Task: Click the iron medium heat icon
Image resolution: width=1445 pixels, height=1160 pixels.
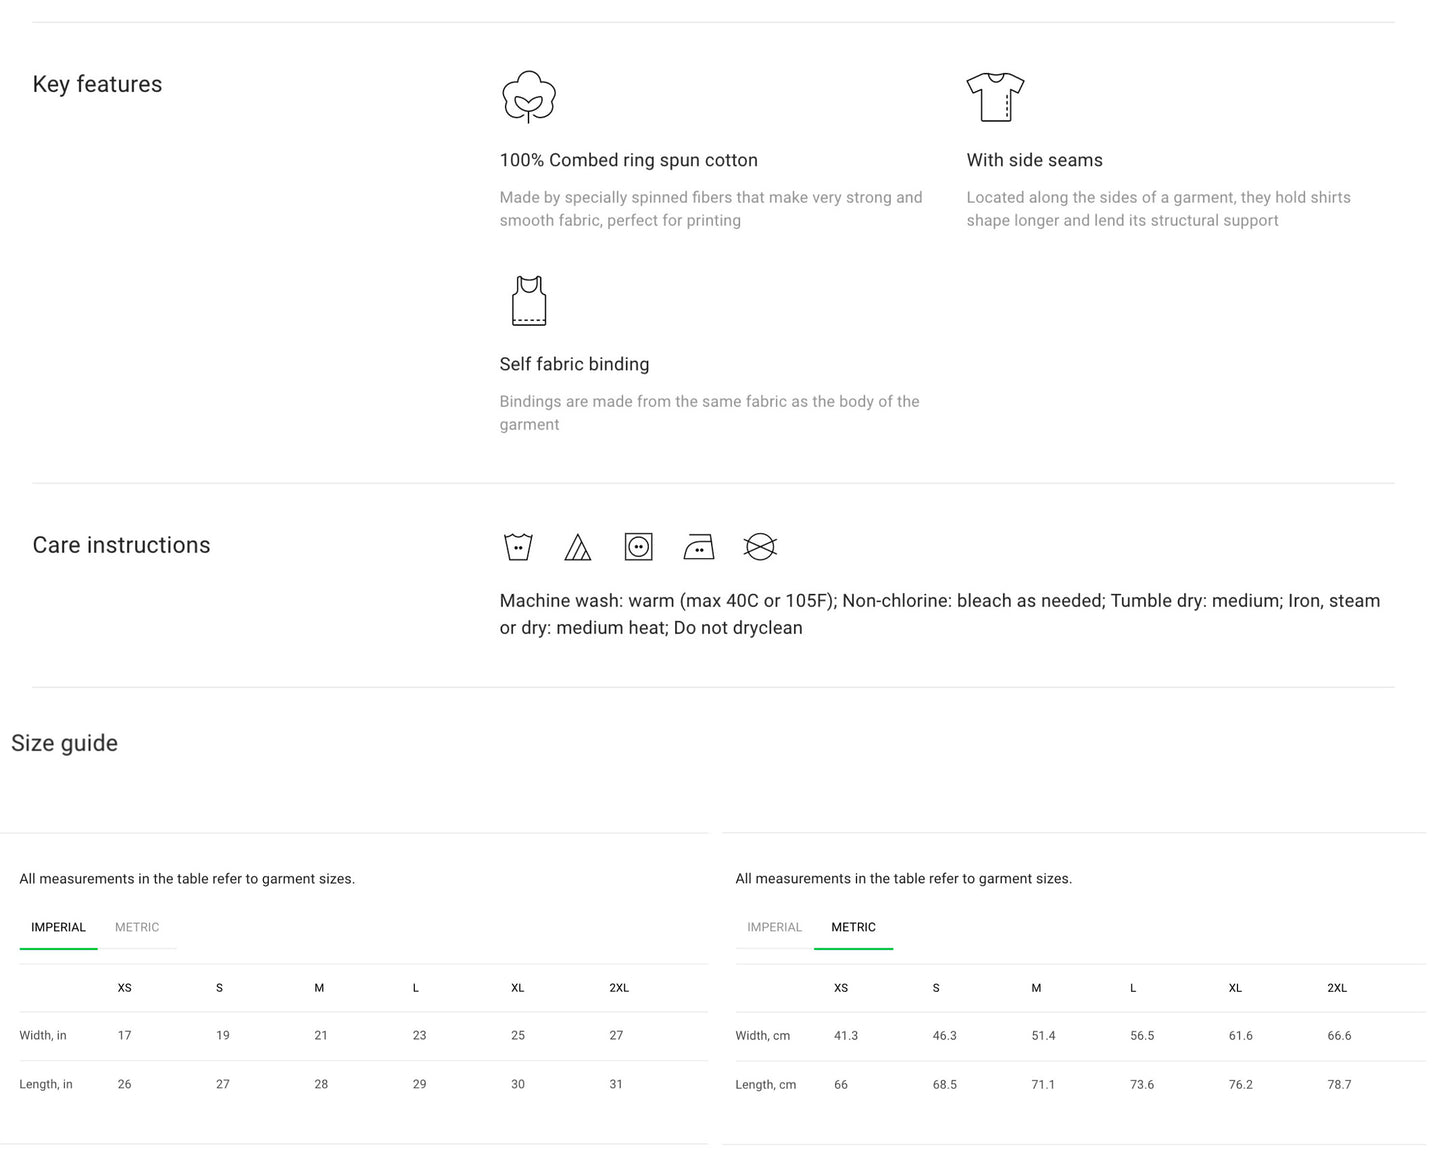Action: [698, 547]
